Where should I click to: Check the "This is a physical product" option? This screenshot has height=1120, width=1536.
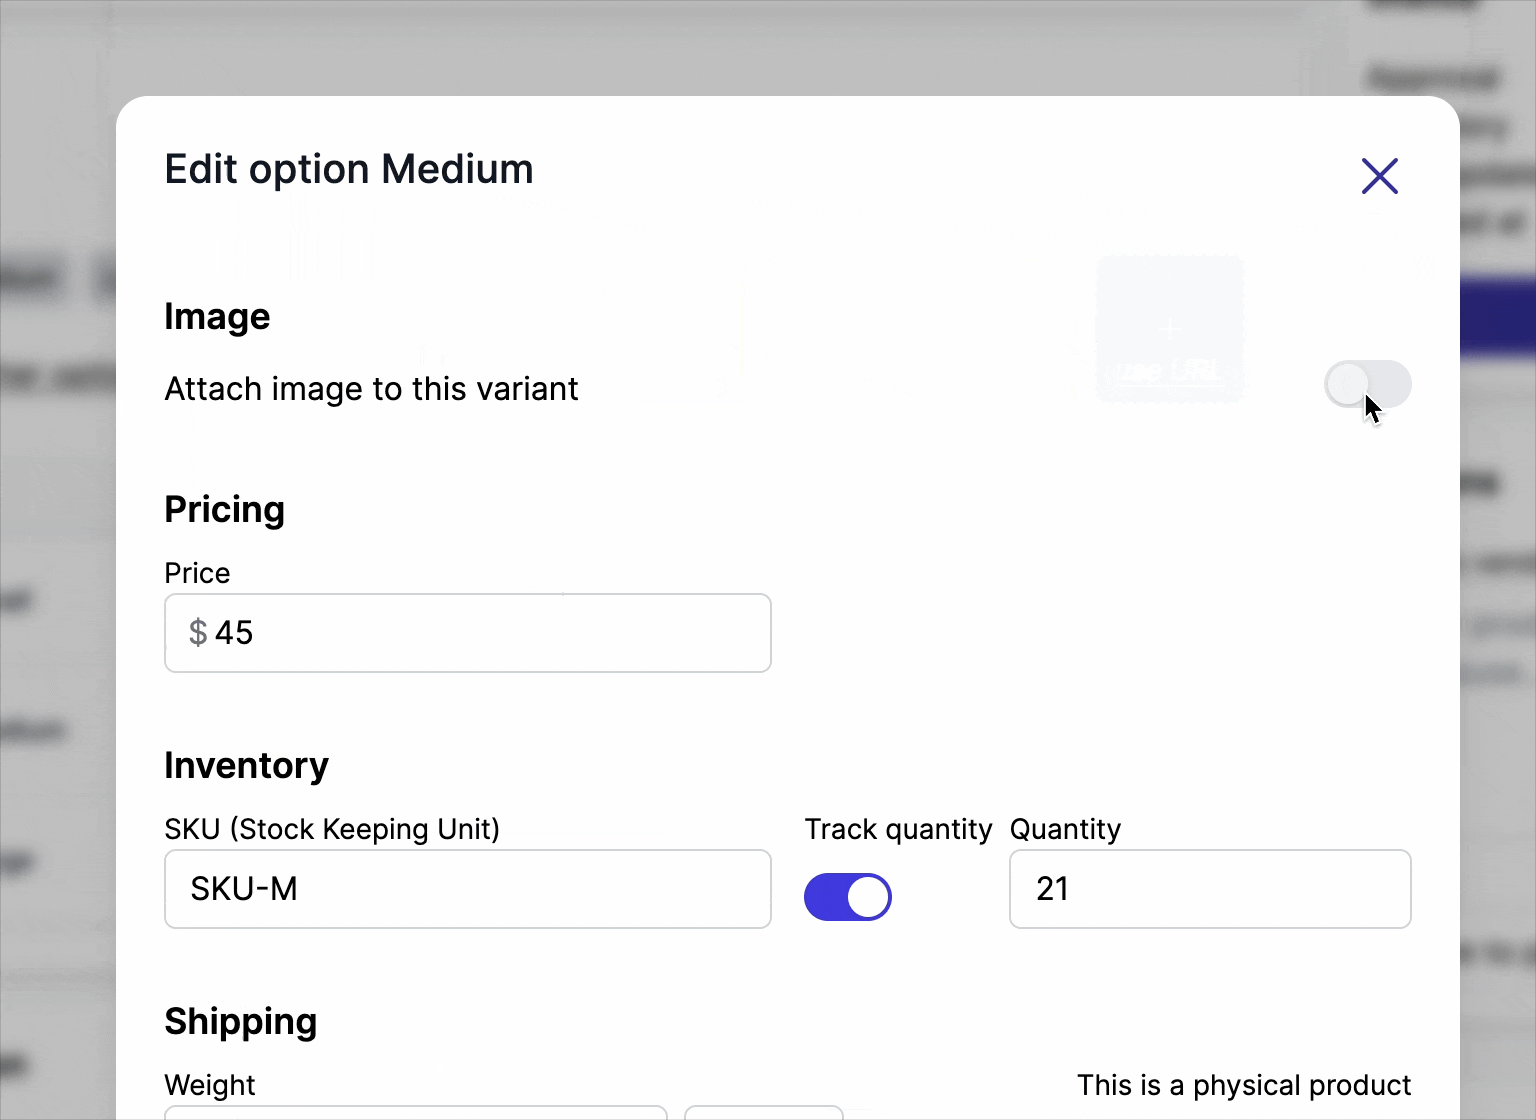pos(1244,1085)
